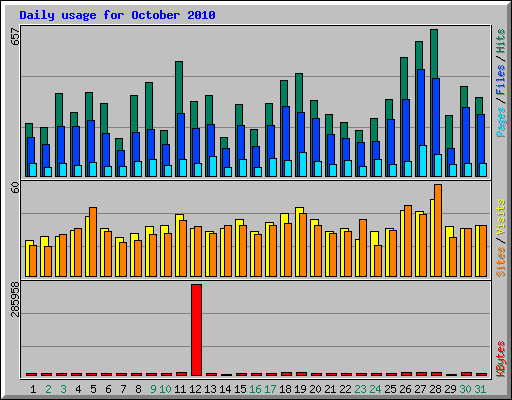Click the 'Daily usage for October 2010' title
This screenshot has width=512, height=400.
click(117, 15)
